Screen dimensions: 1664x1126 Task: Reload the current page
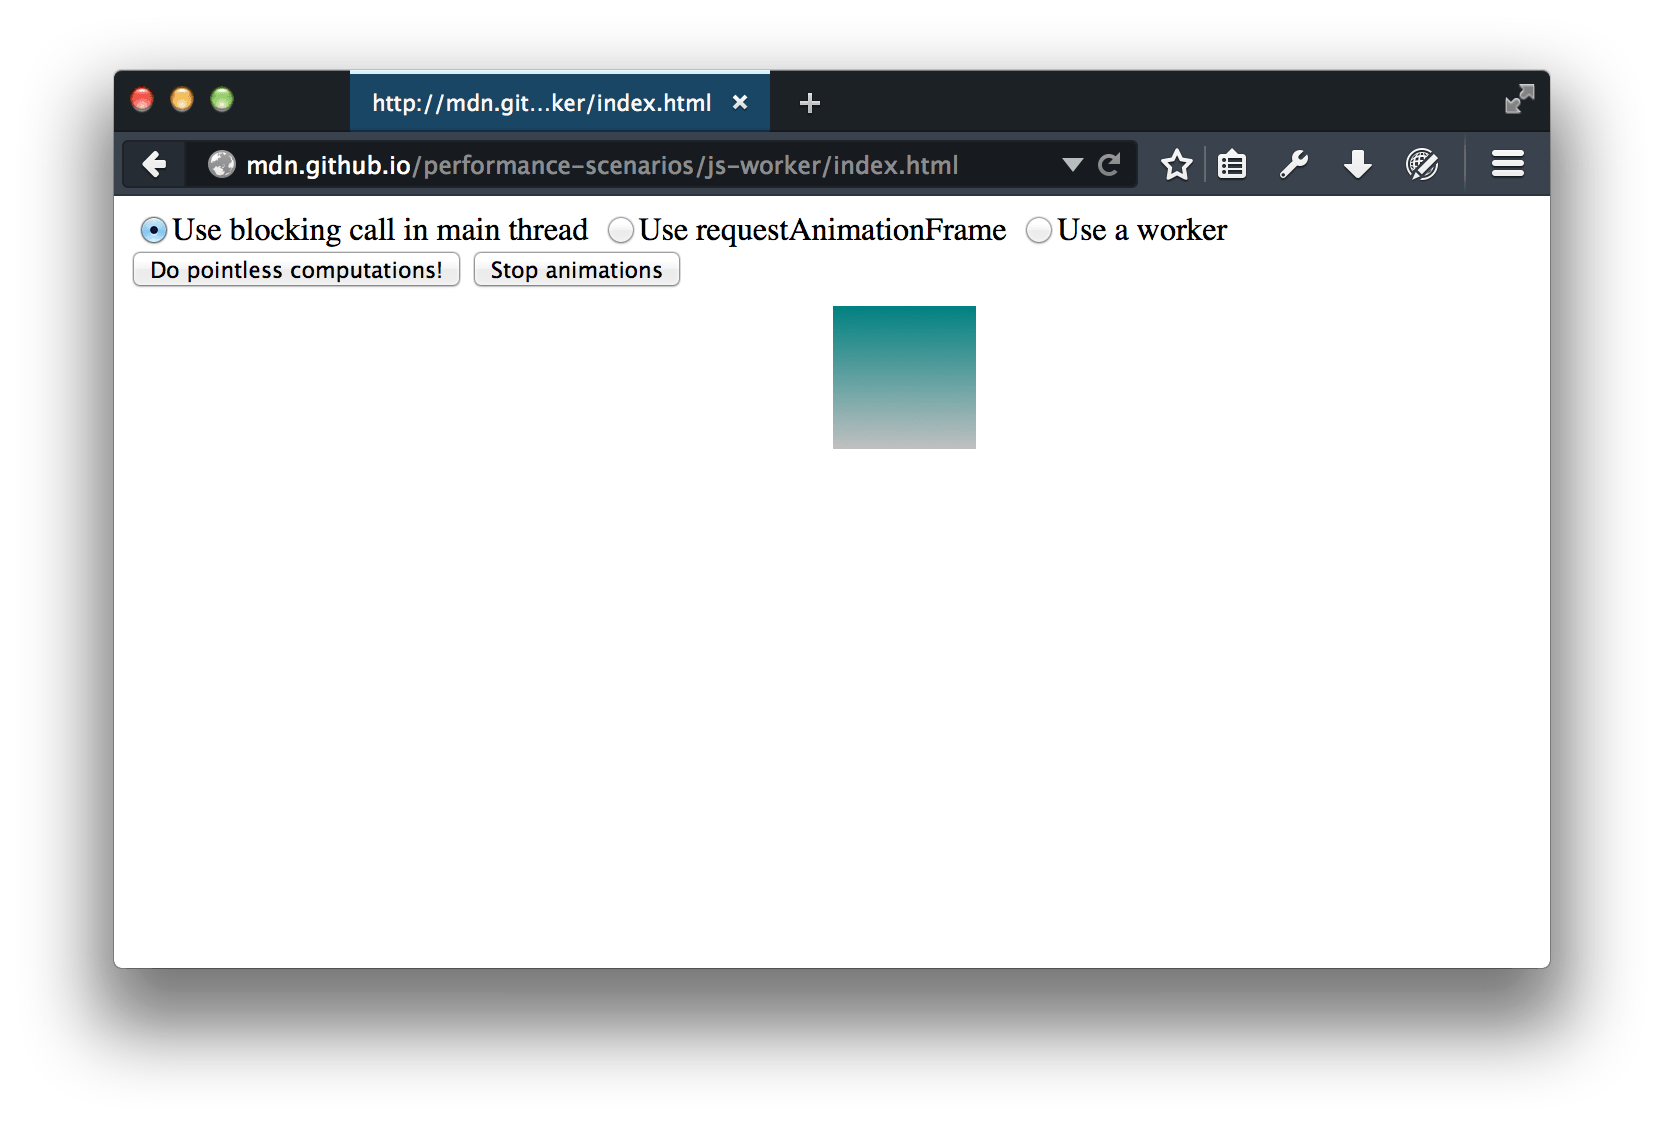point(1108,165)
